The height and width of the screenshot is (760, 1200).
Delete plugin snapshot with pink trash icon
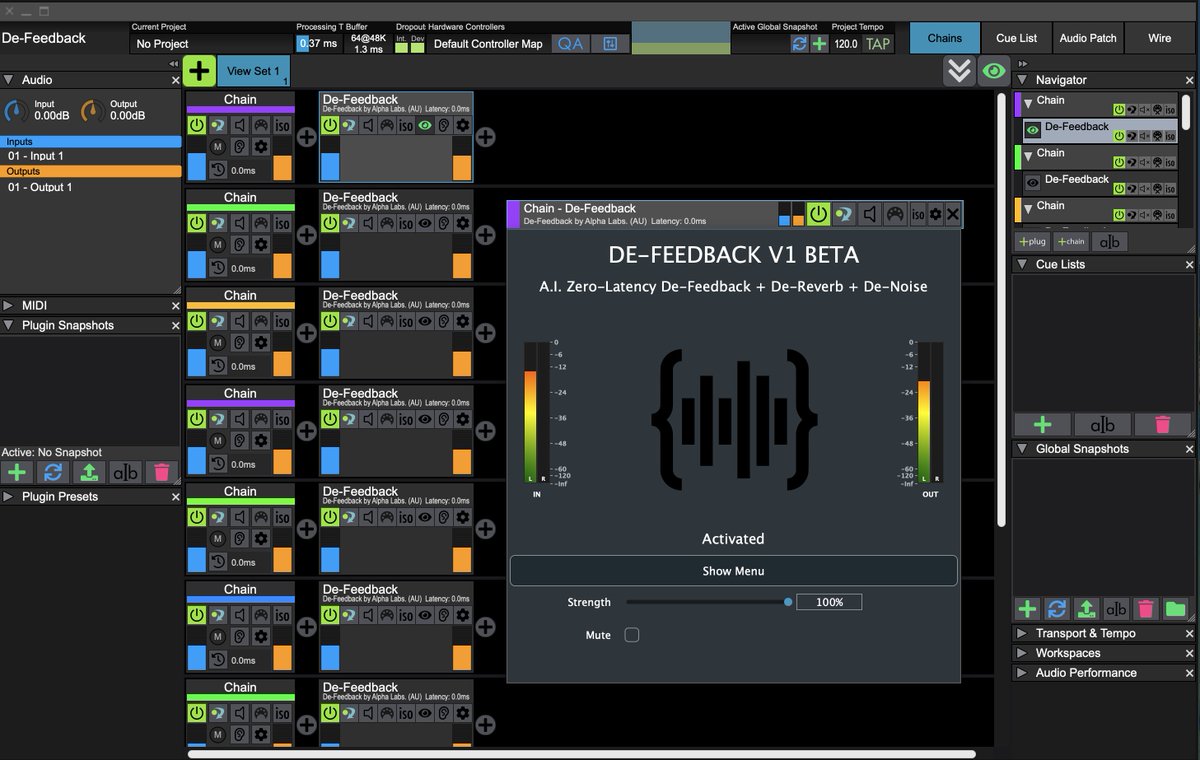coord(160,472)
